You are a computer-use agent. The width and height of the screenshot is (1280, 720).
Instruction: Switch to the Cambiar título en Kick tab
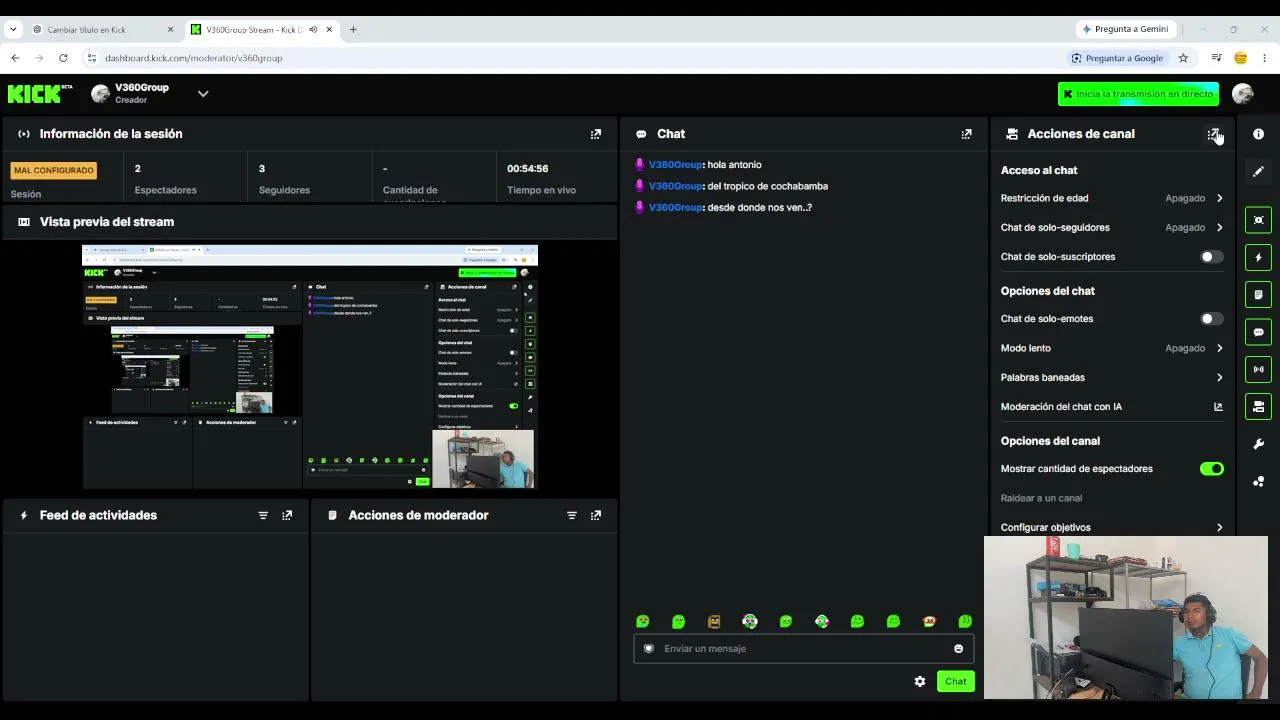(x=104, y=30)
